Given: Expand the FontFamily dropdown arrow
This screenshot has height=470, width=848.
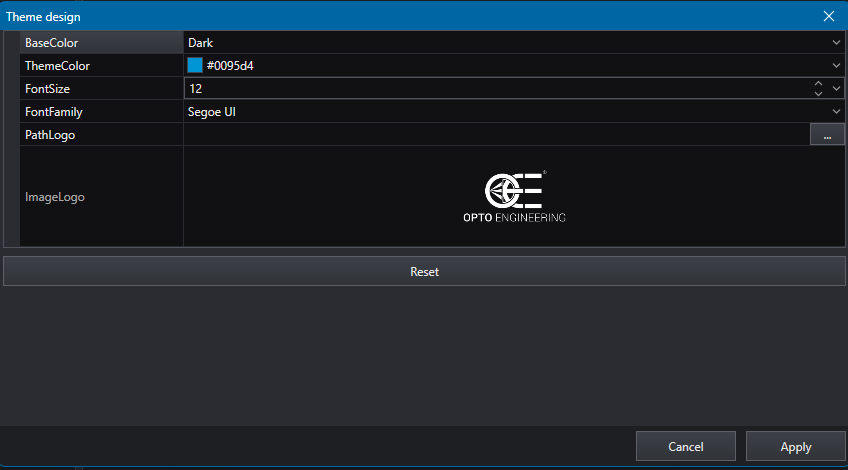Looking at the screenshot, I should [x=836, y=111].
